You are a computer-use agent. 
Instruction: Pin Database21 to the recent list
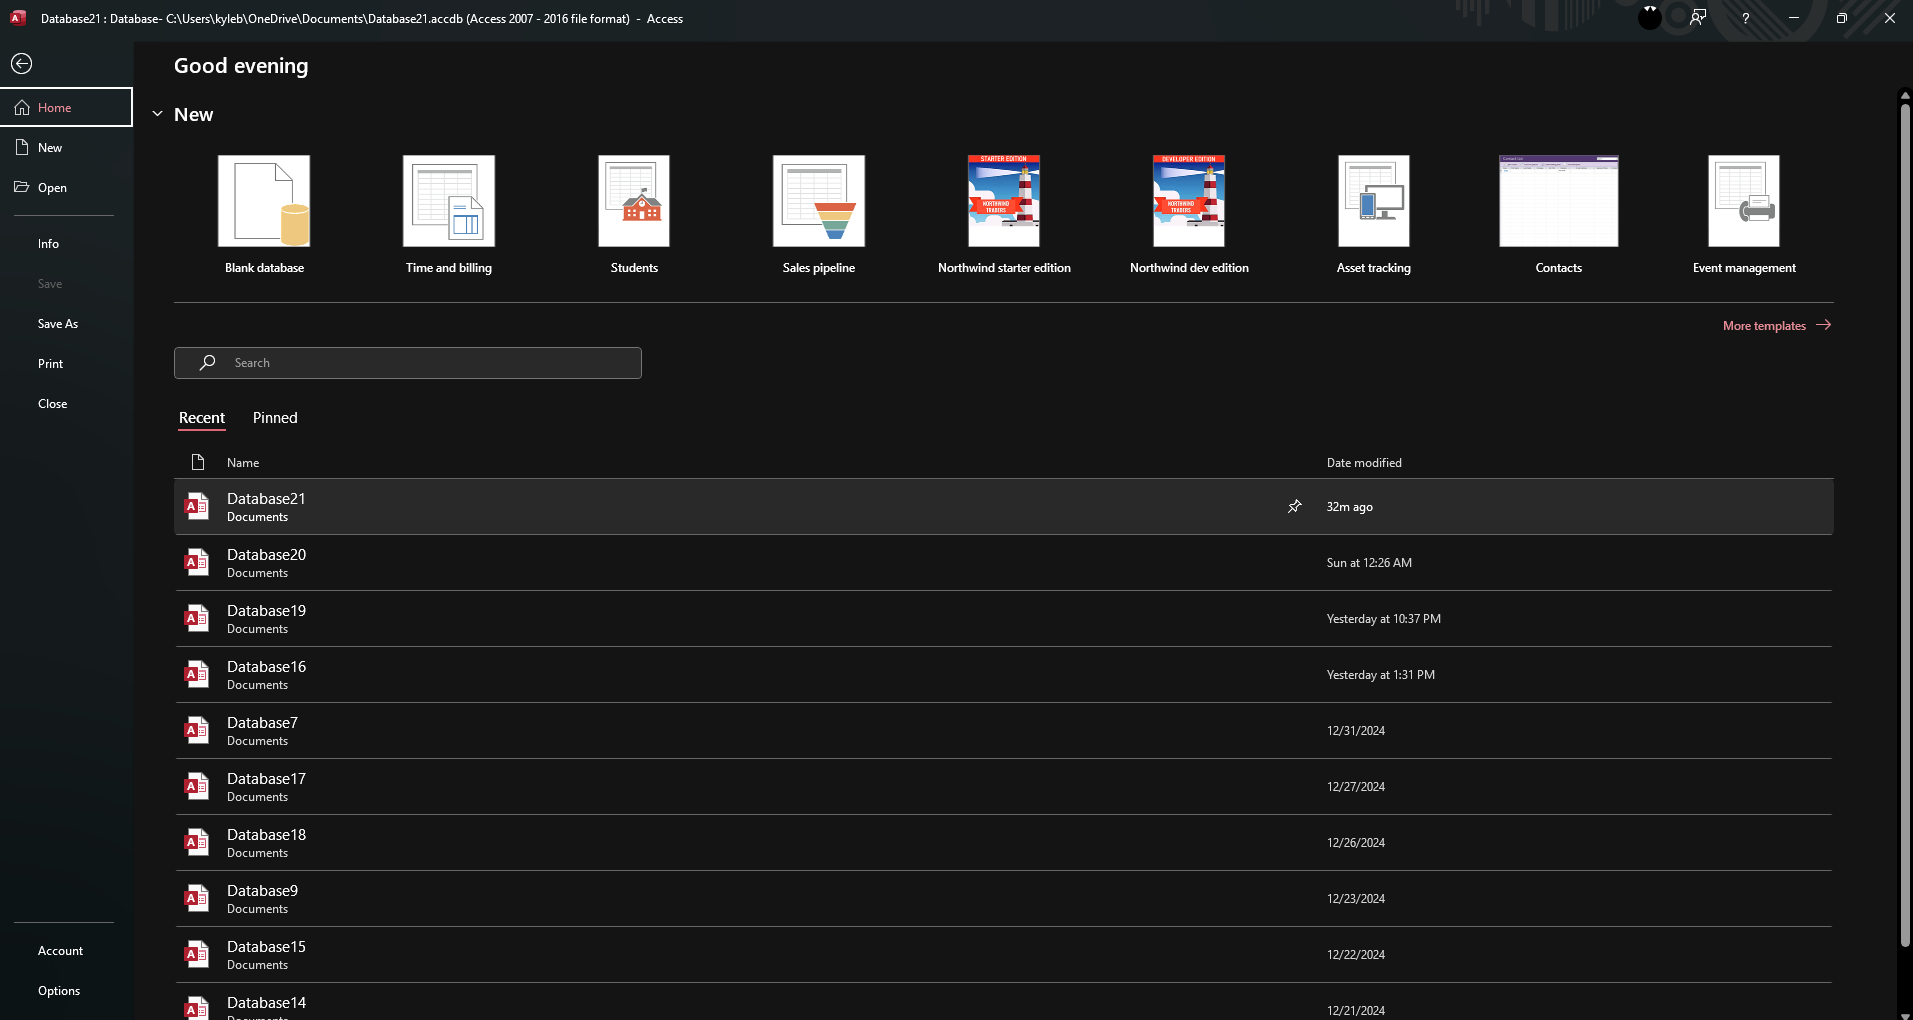1295,506
